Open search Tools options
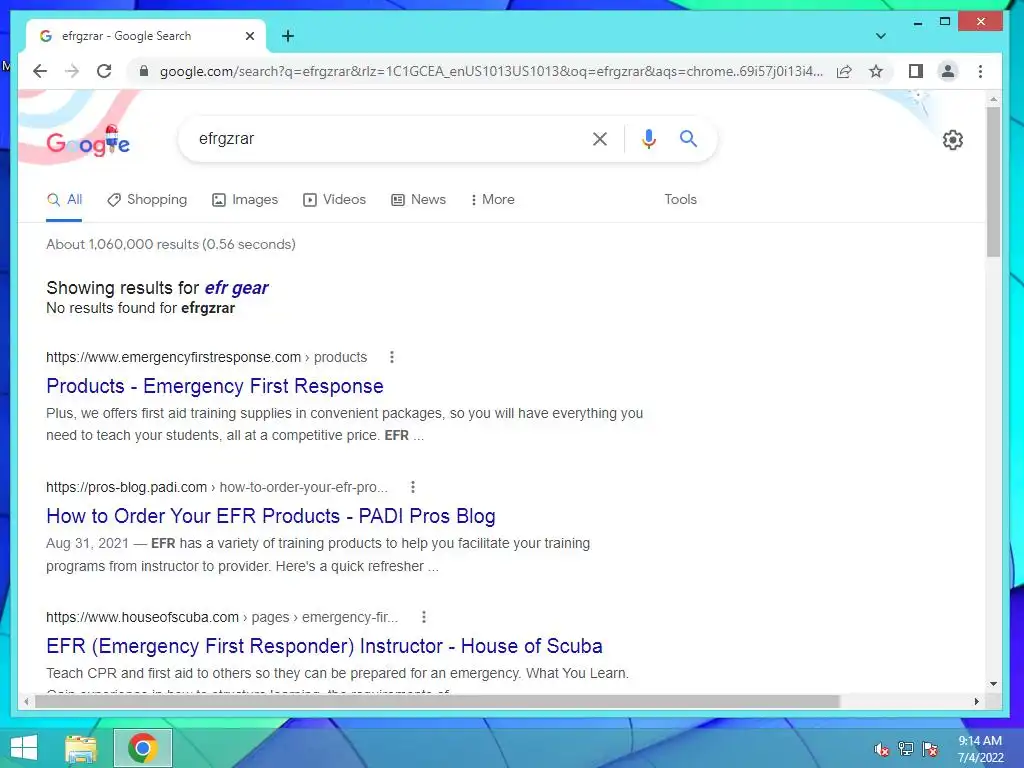 (x=680, y=200)
